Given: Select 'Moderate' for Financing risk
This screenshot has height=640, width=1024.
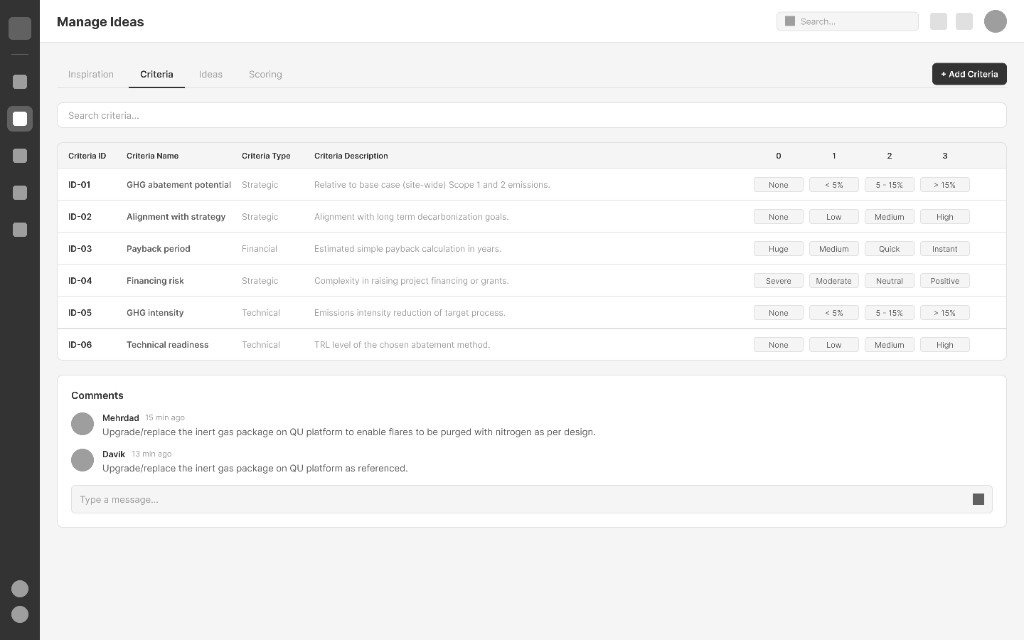Looking at the screenshot, I should (x=833, y=281).
